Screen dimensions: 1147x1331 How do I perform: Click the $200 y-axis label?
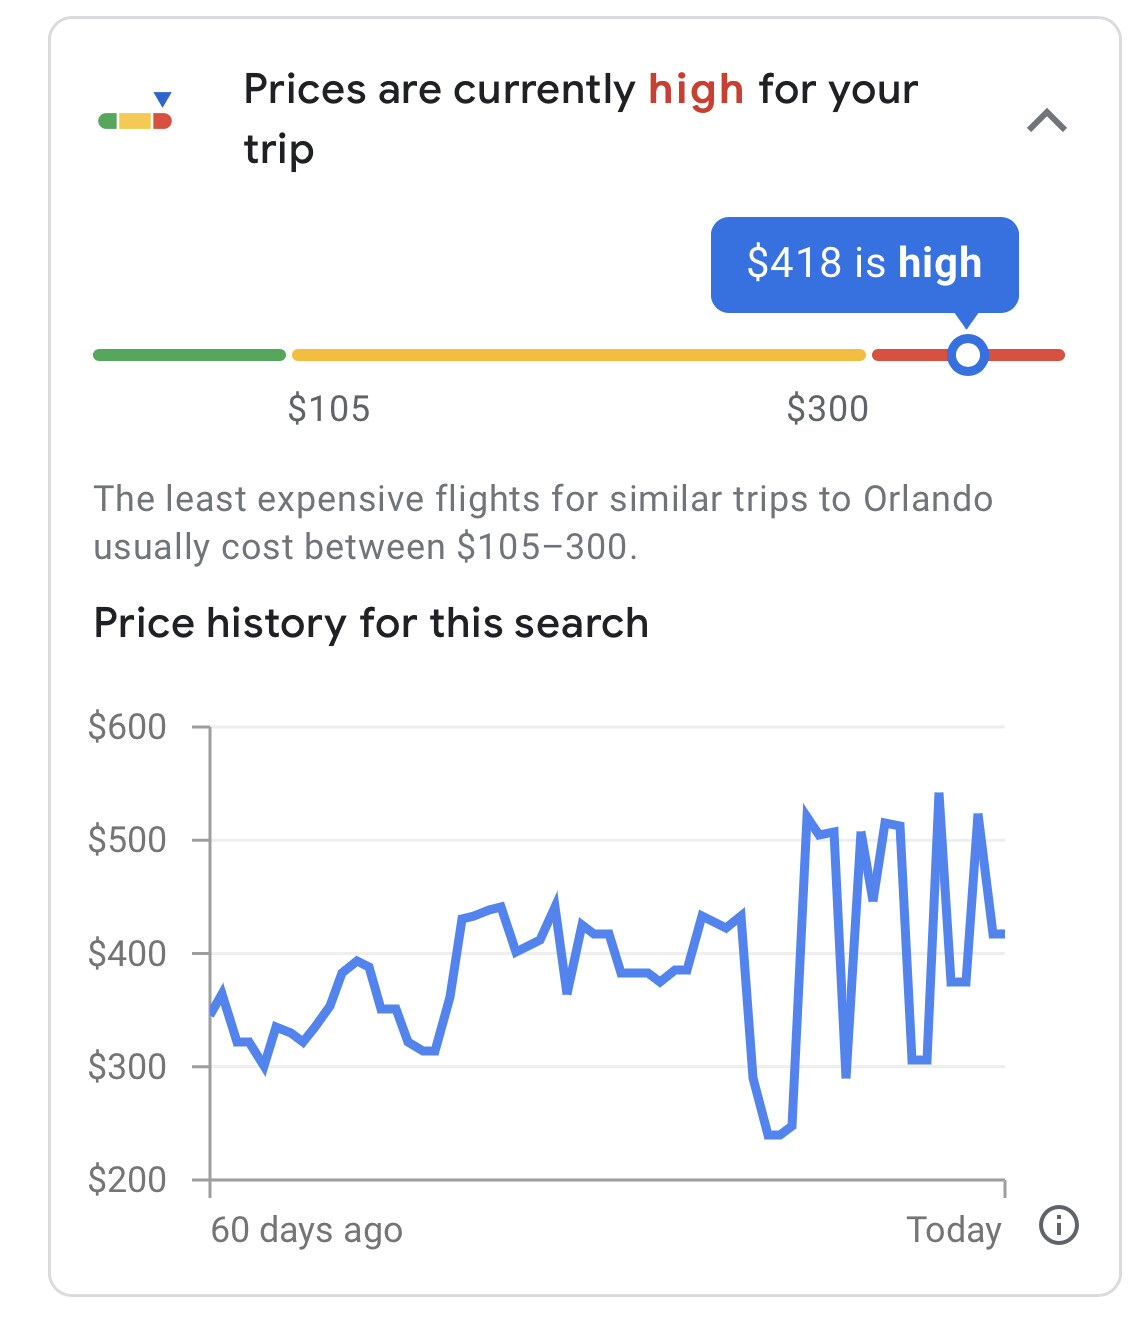(127, 1180)
